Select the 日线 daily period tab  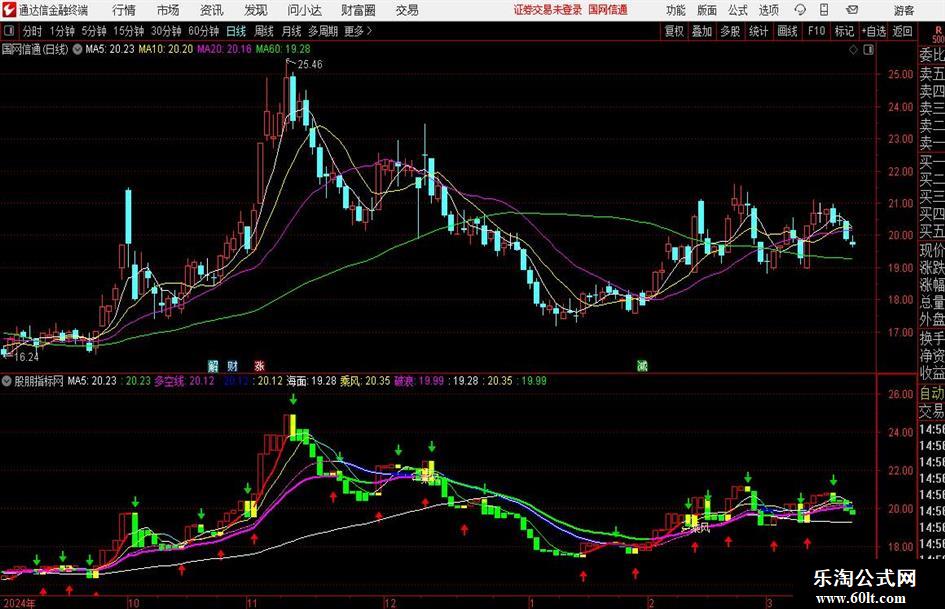coord(236,31)
